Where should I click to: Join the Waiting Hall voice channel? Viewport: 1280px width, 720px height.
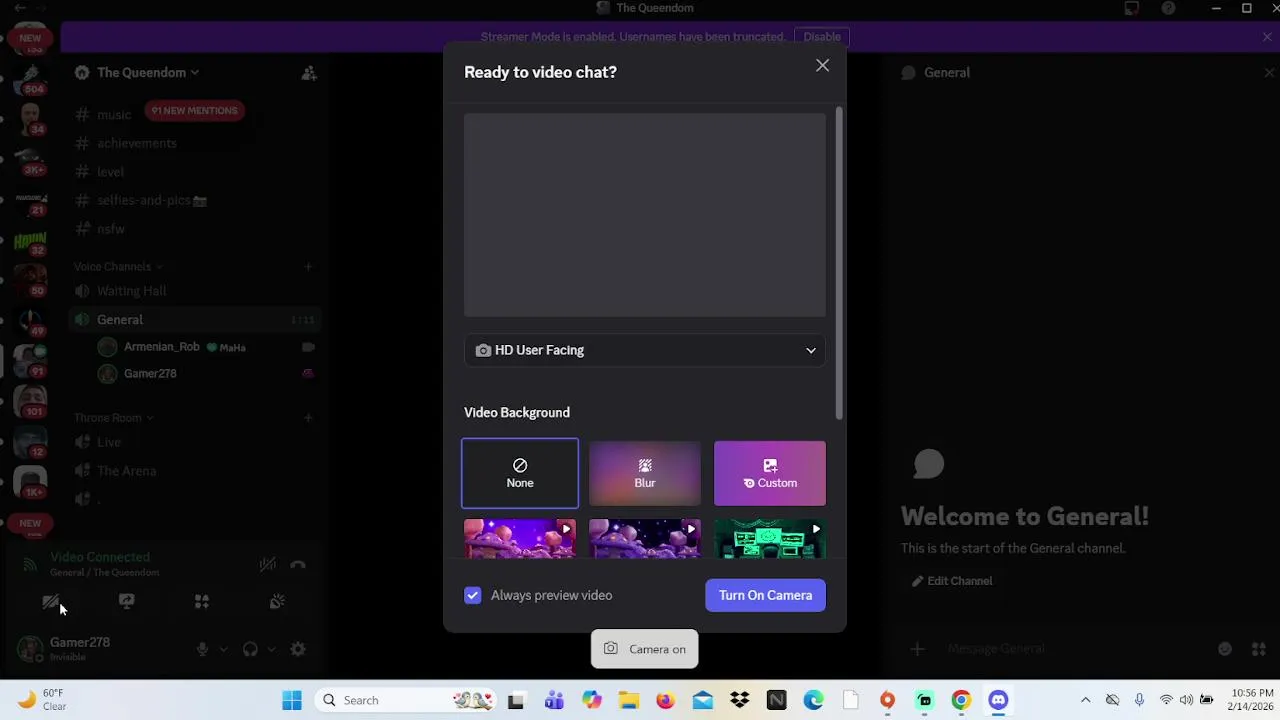point(131,291)
